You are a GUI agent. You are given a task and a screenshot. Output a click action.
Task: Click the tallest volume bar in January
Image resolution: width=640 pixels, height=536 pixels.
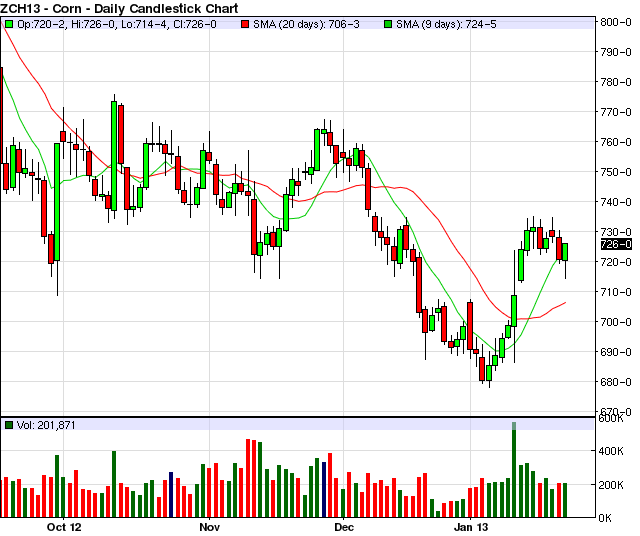click(514, 470)
